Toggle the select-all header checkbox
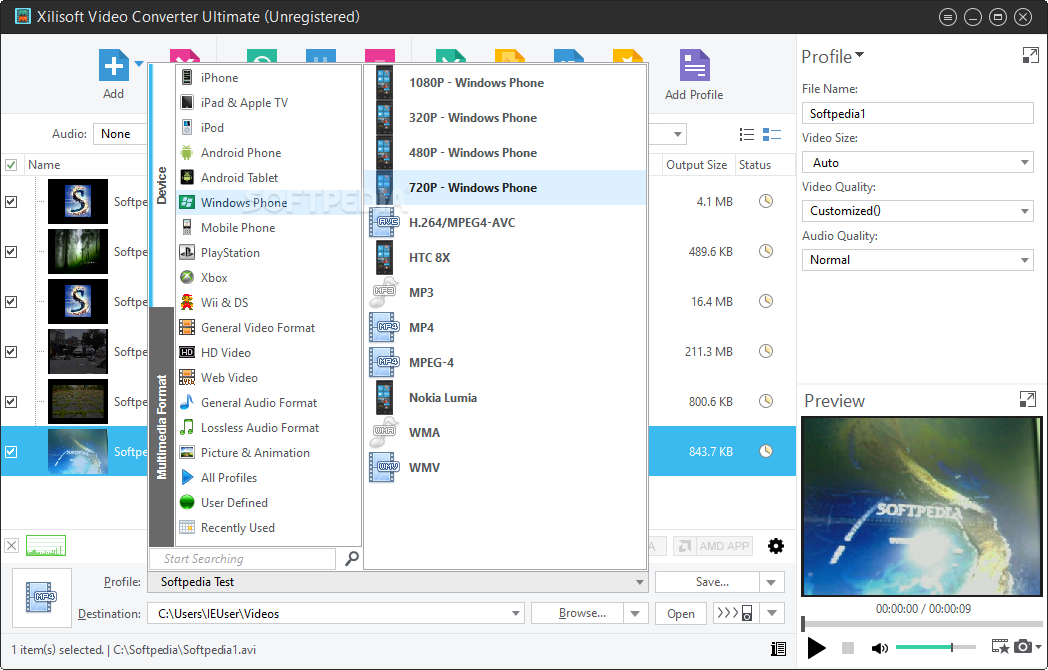The height and width of the screenshot is (670, 1048). tap(11, 164)
